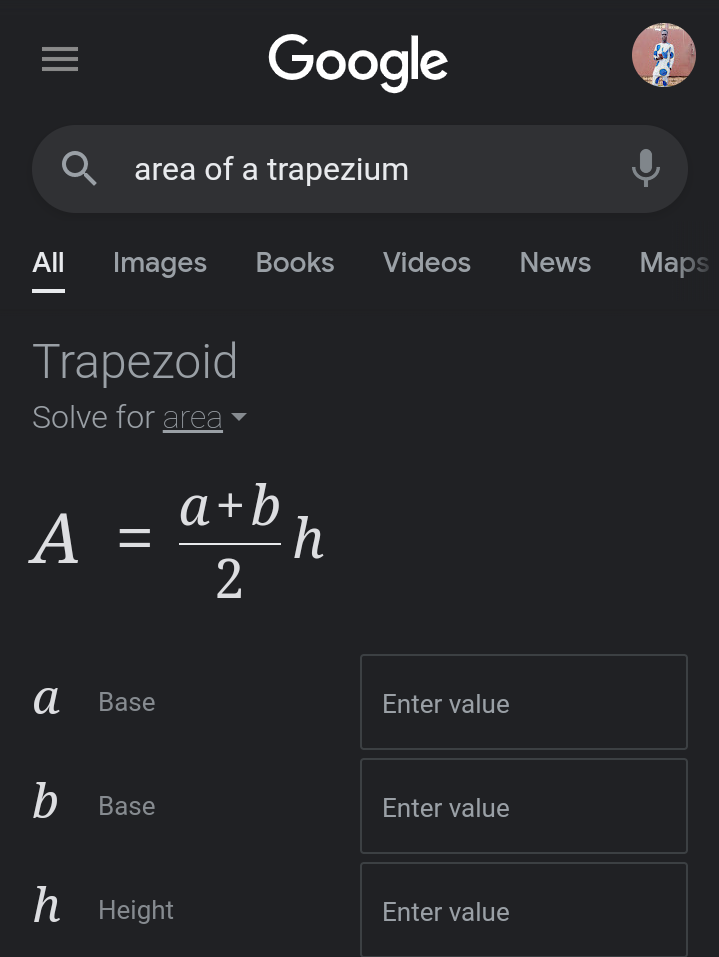Open the Books tab
This screenshot has height=957, width=719.
coord(295,263)
